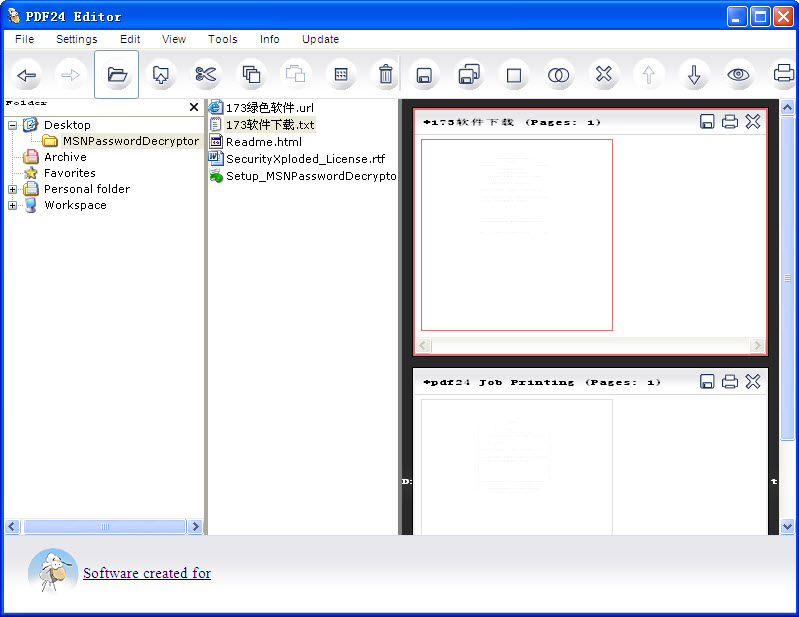The image size is (799, 617).
Task: Toggle preview with the eye icon
Action: pyautogui.click(x=738, y=75)
